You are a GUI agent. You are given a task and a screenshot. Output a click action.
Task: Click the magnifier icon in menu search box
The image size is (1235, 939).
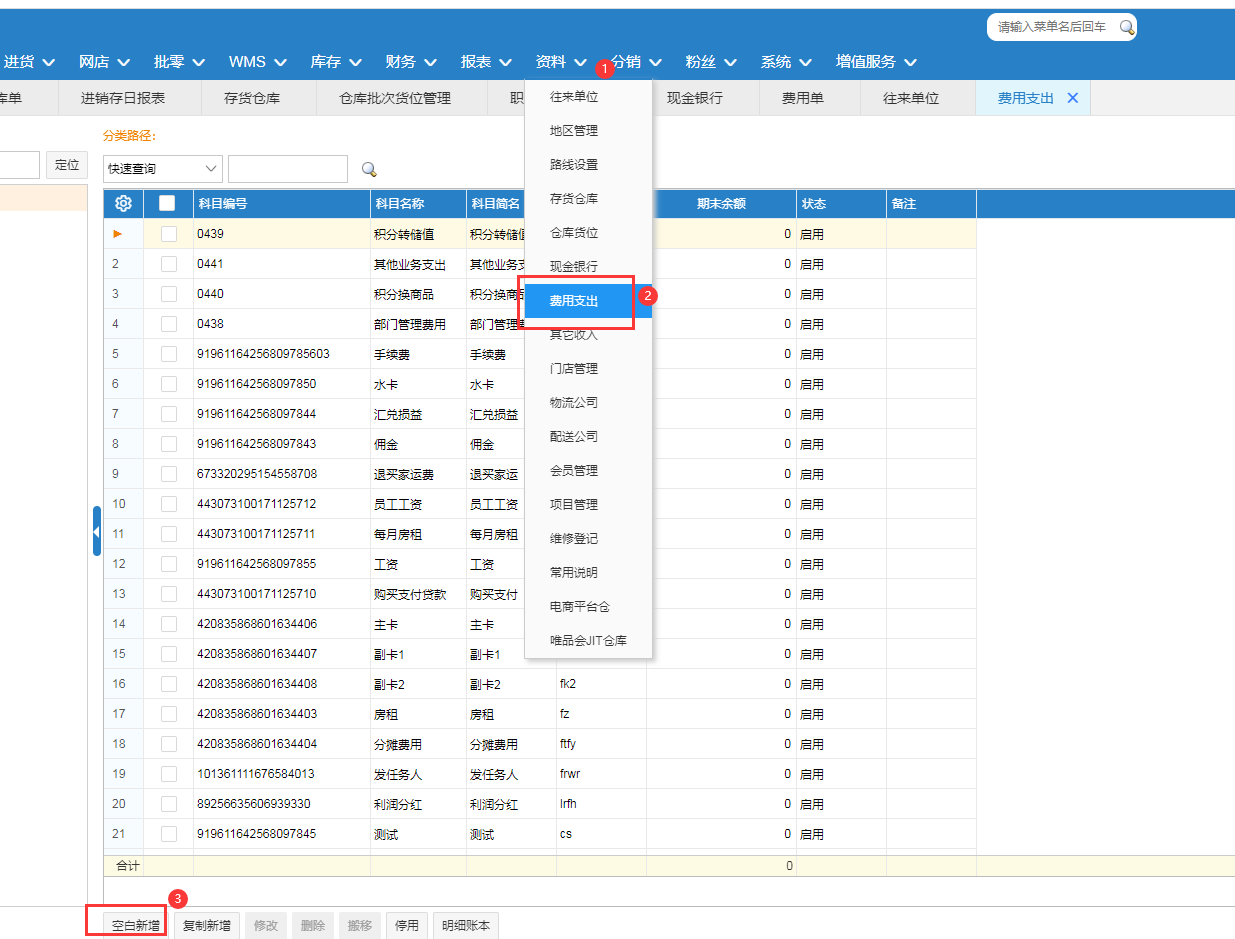[1126, 27]
